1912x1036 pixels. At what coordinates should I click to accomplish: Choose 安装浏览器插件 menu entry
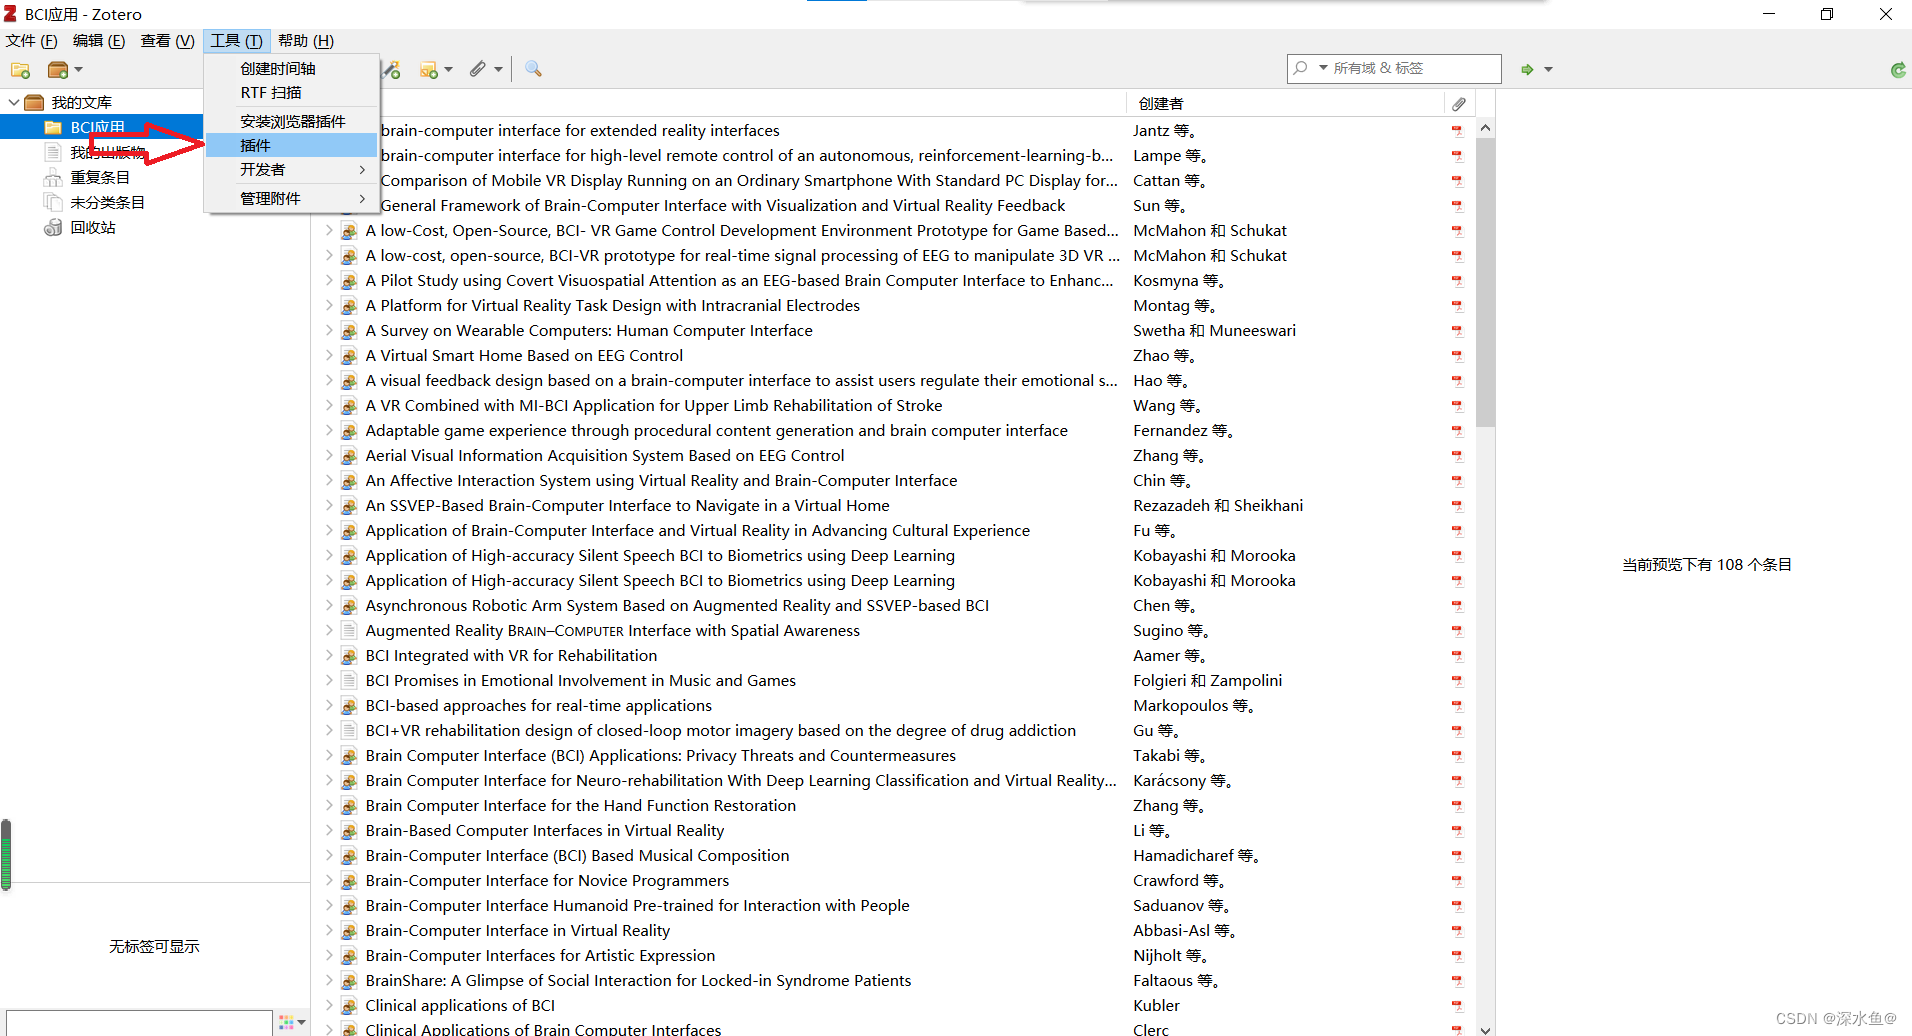pyautogui.click(x=291, y=122)
